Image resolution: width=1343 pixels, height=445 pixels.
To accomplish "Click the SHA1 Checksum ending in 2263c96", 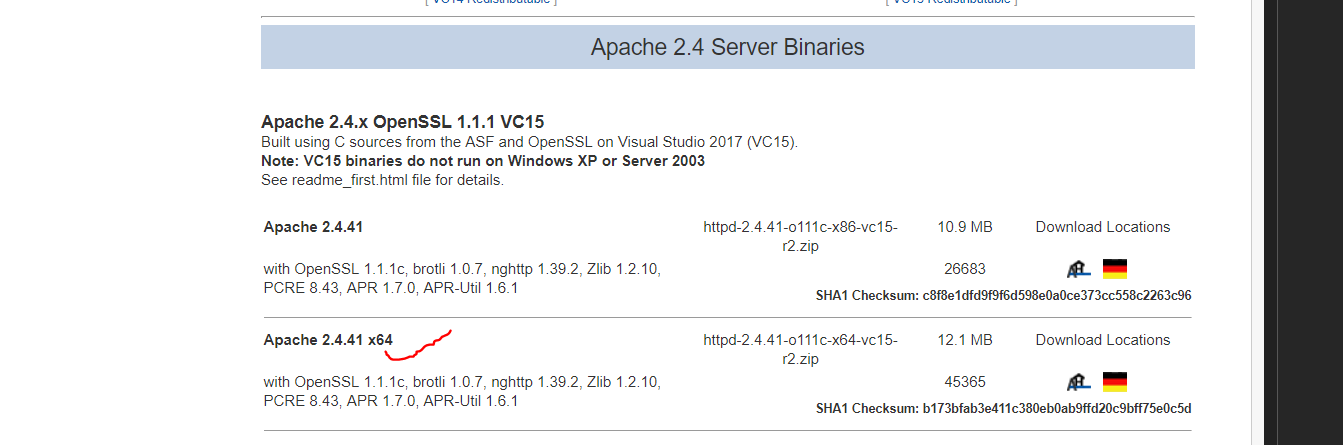I will point(1003,296).
